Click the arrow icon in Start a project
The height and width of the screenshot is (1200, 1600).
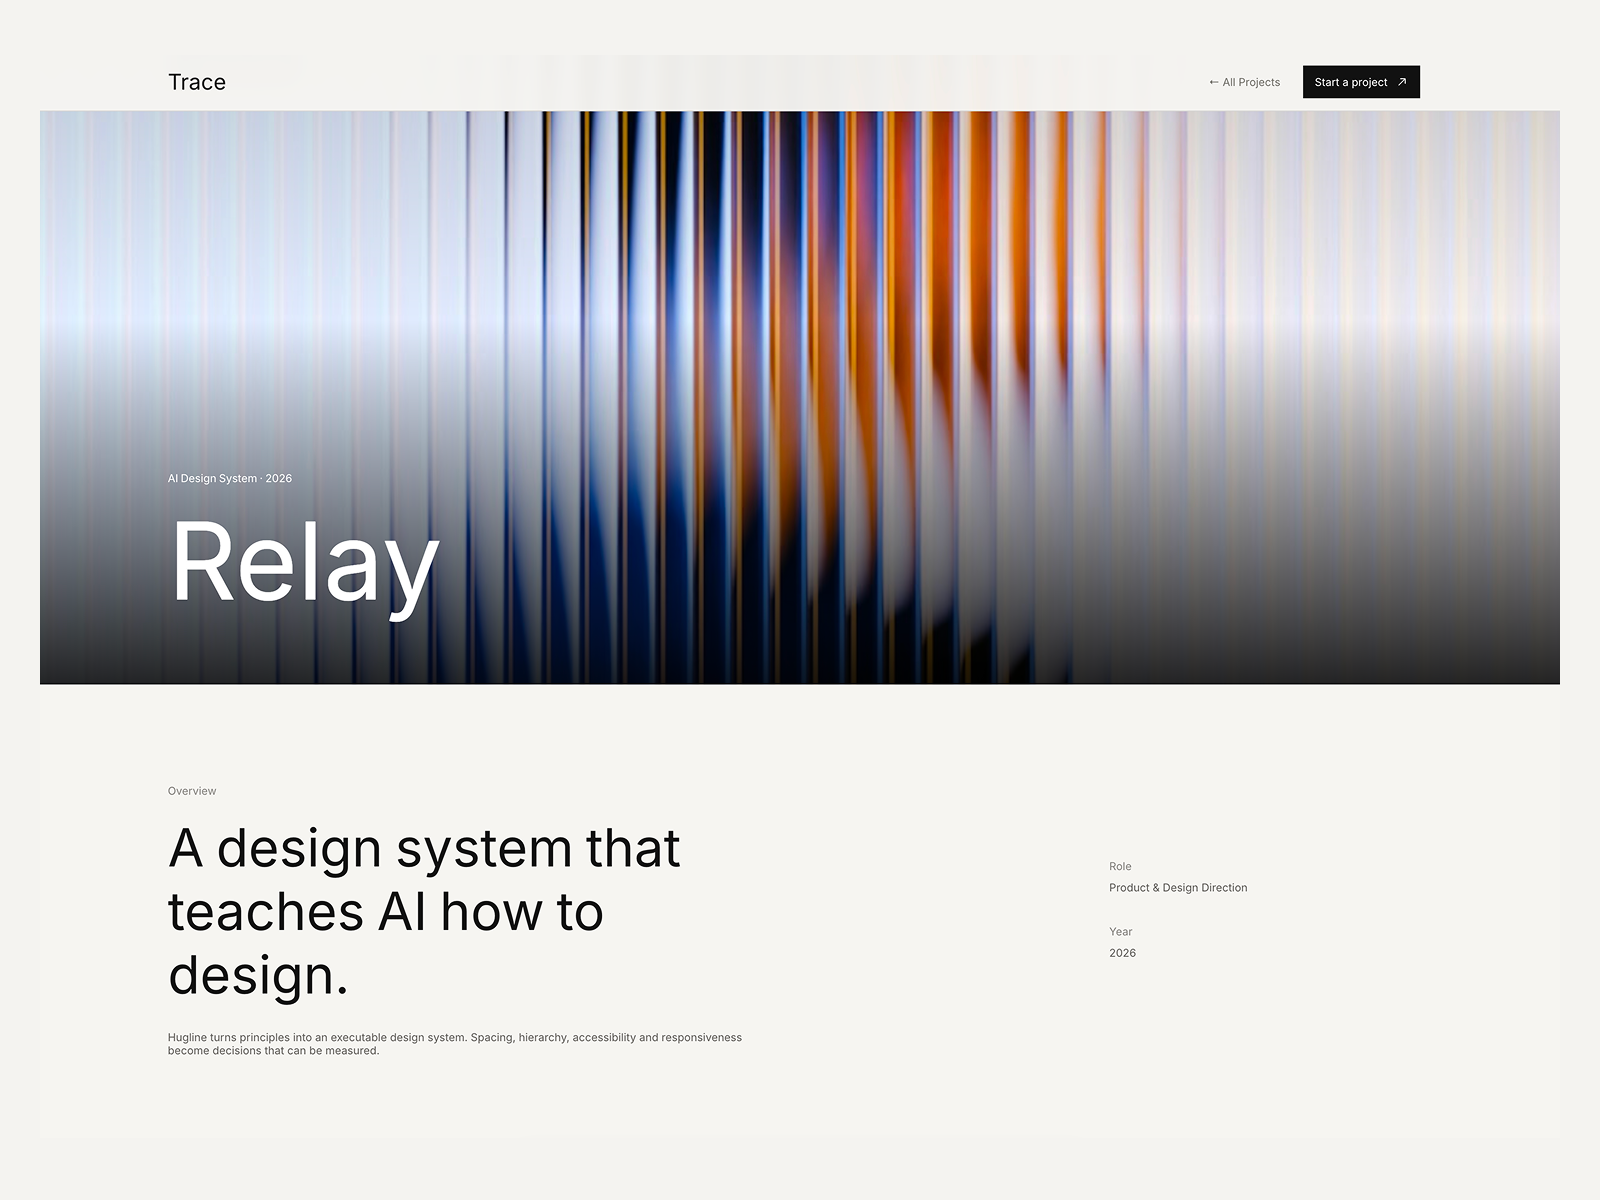1402,82
